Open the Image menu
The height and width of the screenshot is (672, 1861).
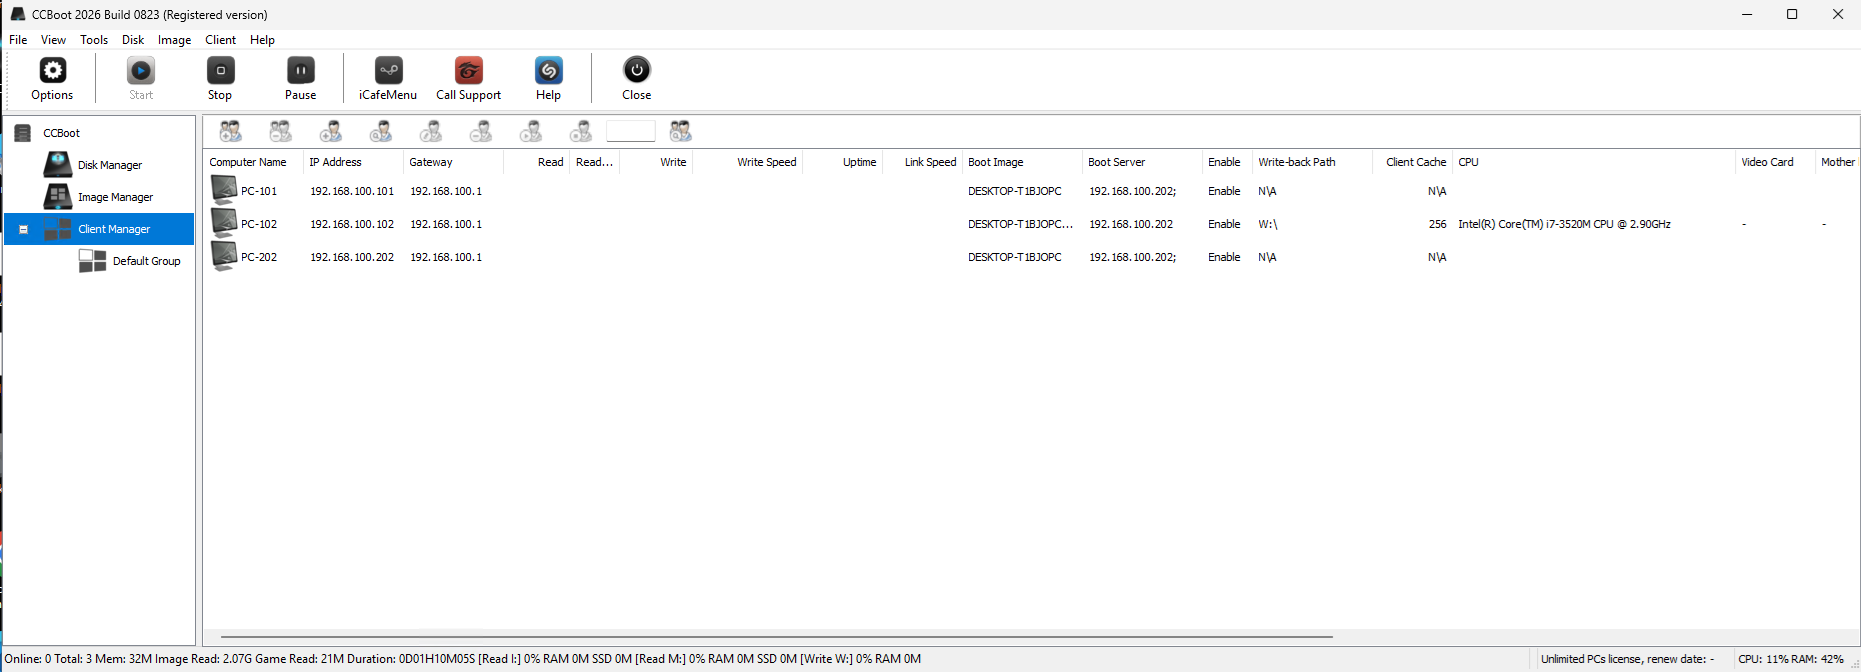(x=174, y=40)
